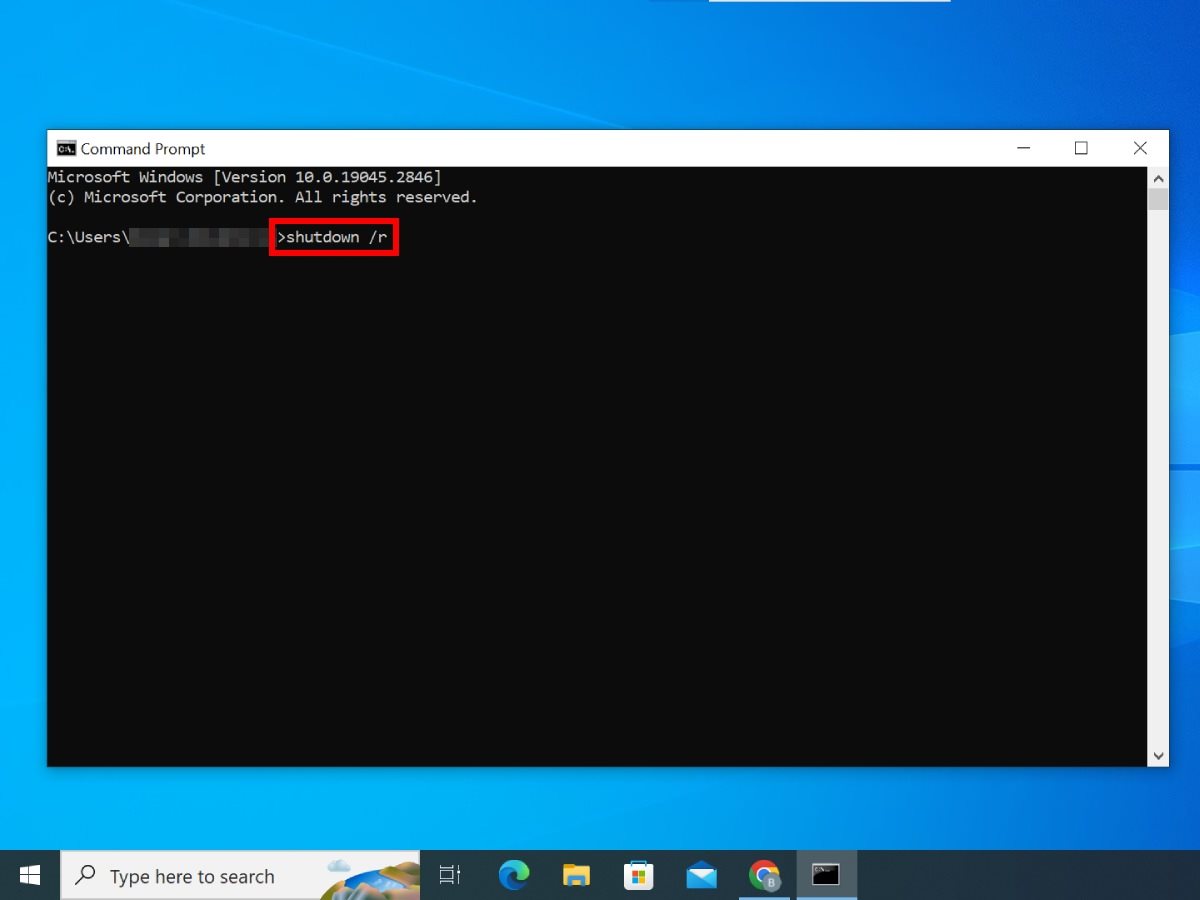Open the Mail app from the taskbar
The image size is (1200, 900).
point(702,876)
